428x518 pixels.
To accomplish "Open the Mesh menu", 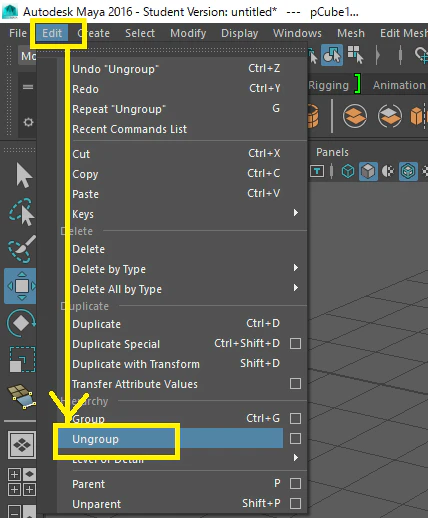I will pyautogui.click(x=351, y=33).
